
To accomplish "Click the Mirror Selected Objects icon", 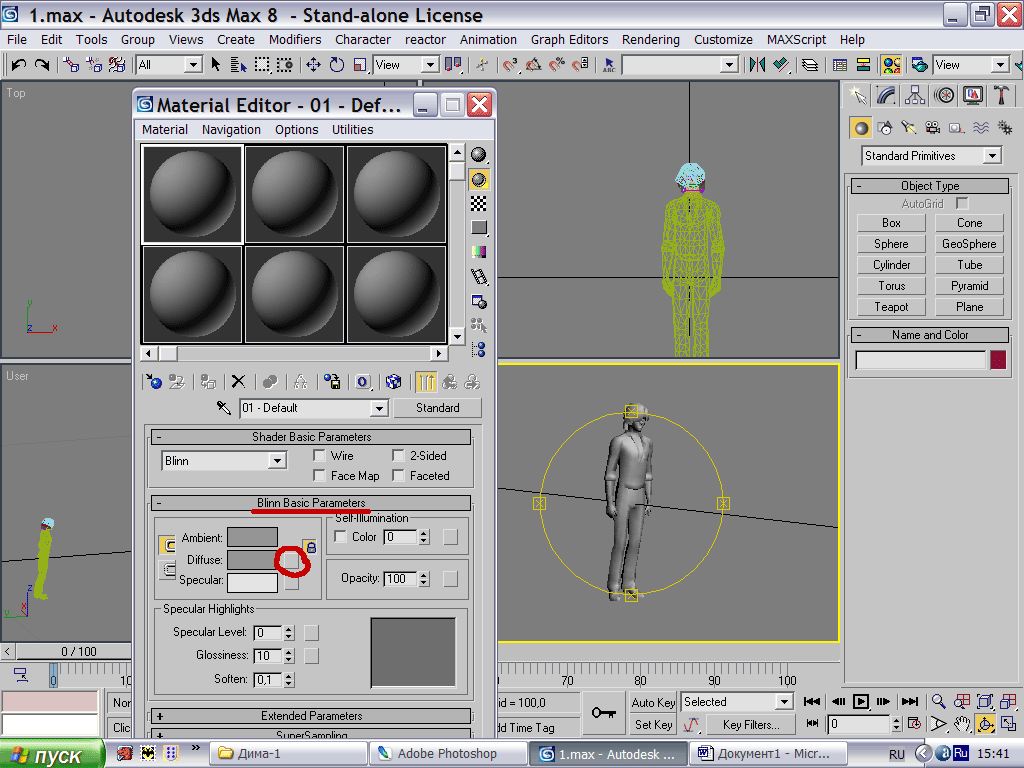I will tap(757, 65).
